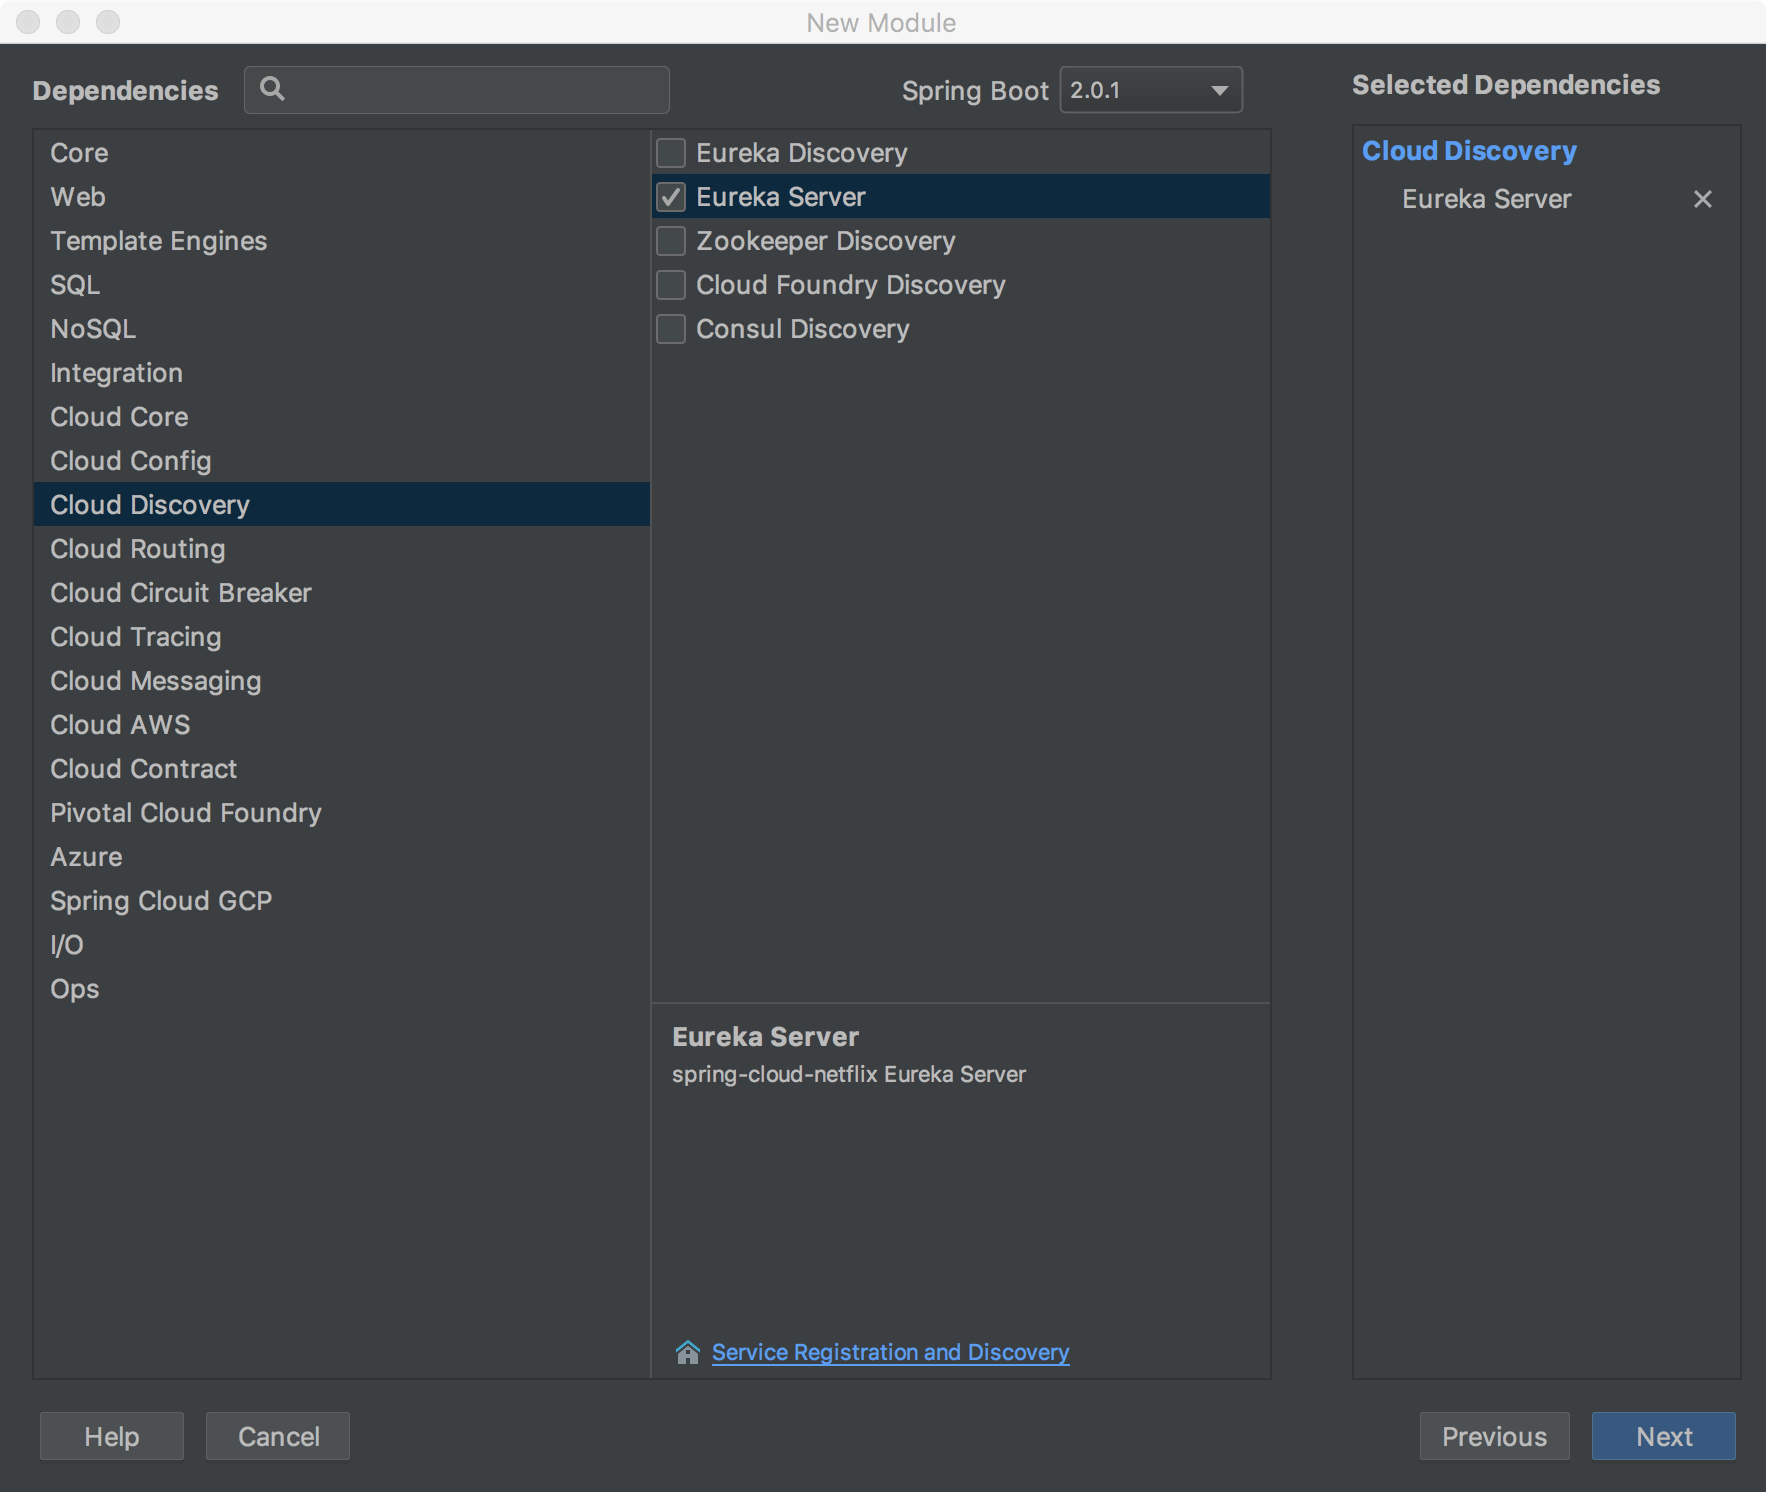Select the Cloud Config category
Viewport: 1766px width, 1492px height.
click(x=342, y=461)
